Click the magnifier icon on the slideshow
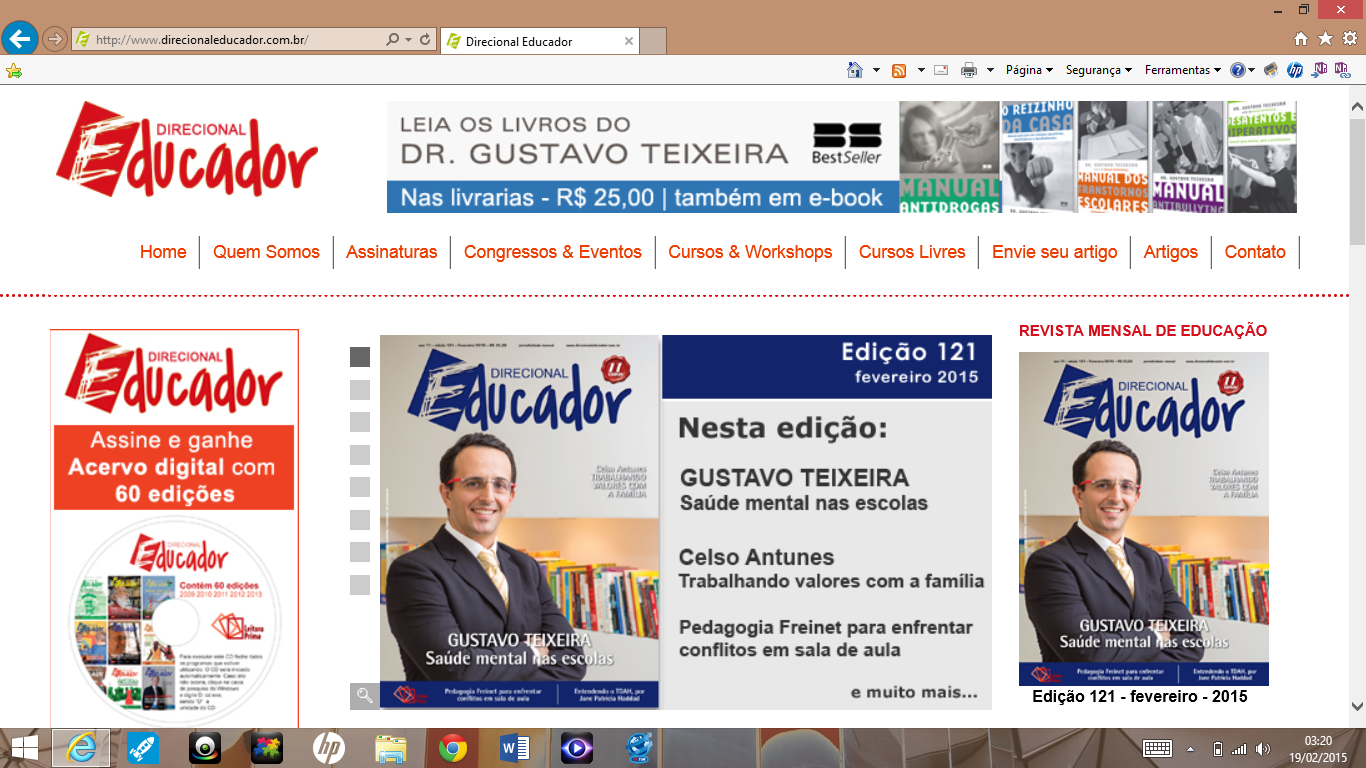This screenshot has height=768, width=1366. pos(365,696)
